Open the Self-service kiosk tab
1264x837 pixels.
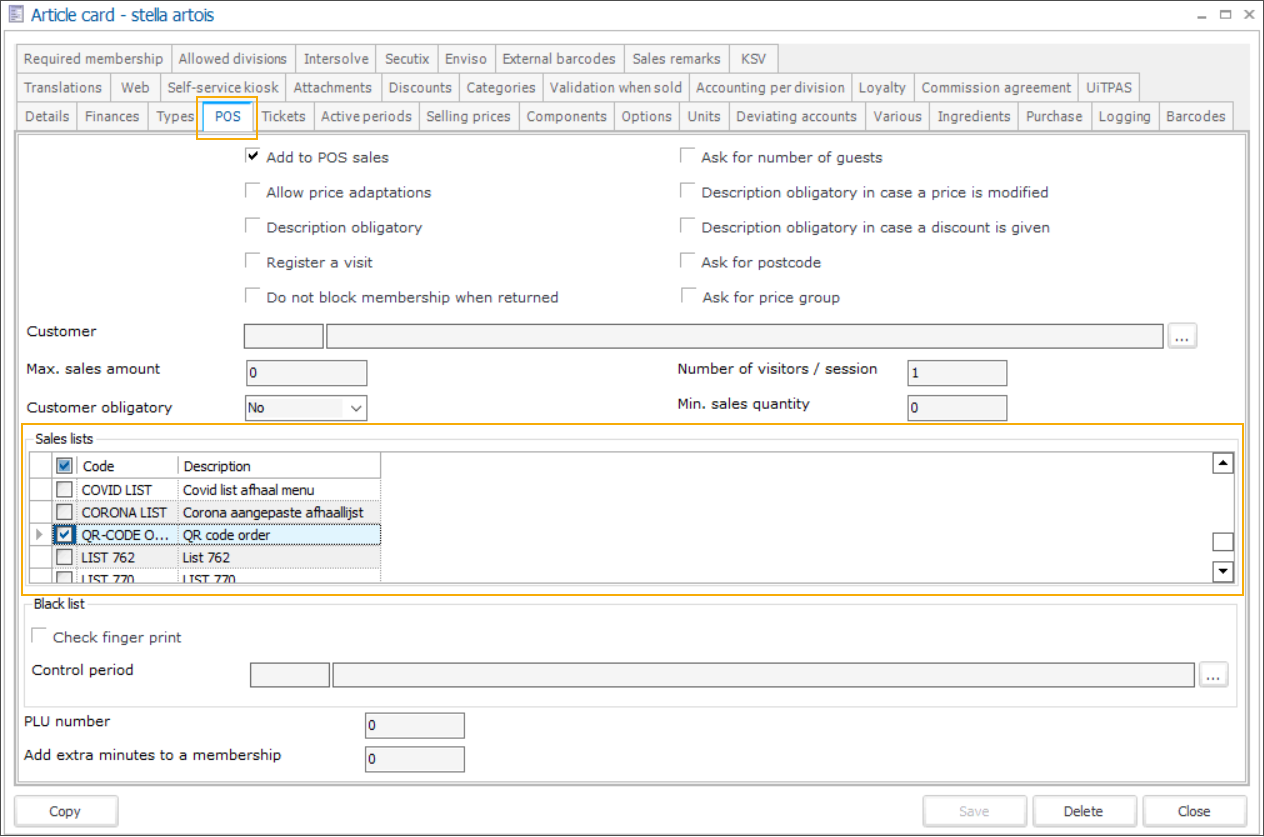pos(223,88)
